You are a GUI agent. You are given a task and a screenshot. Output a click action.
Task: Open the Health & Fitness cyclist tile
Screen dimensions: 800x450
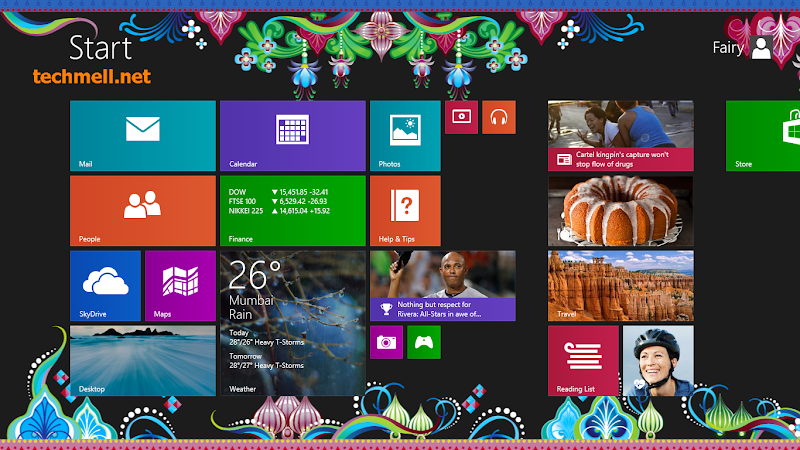[658, 361]
